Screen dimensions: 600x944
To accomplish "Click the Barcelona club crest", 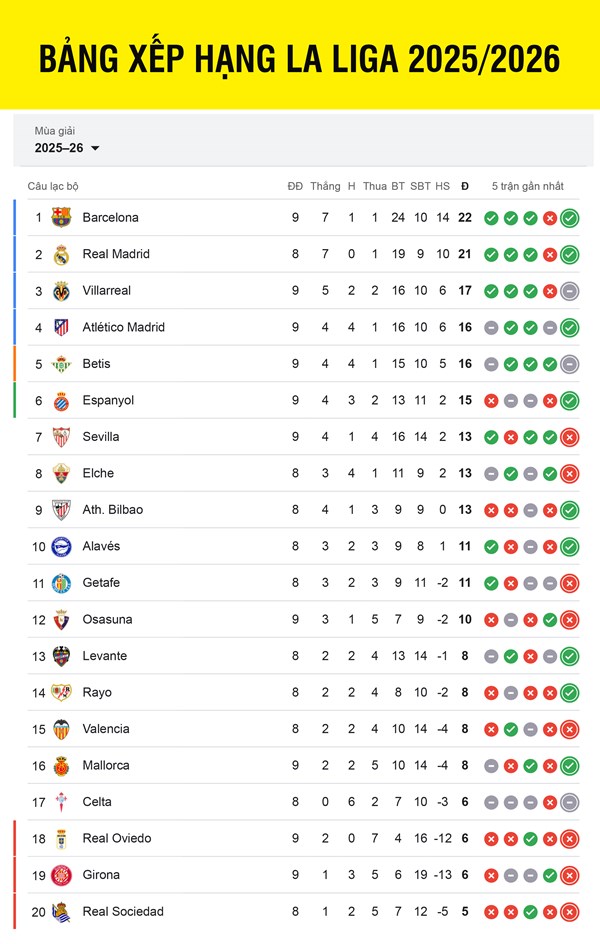I will tap(62, 217).
